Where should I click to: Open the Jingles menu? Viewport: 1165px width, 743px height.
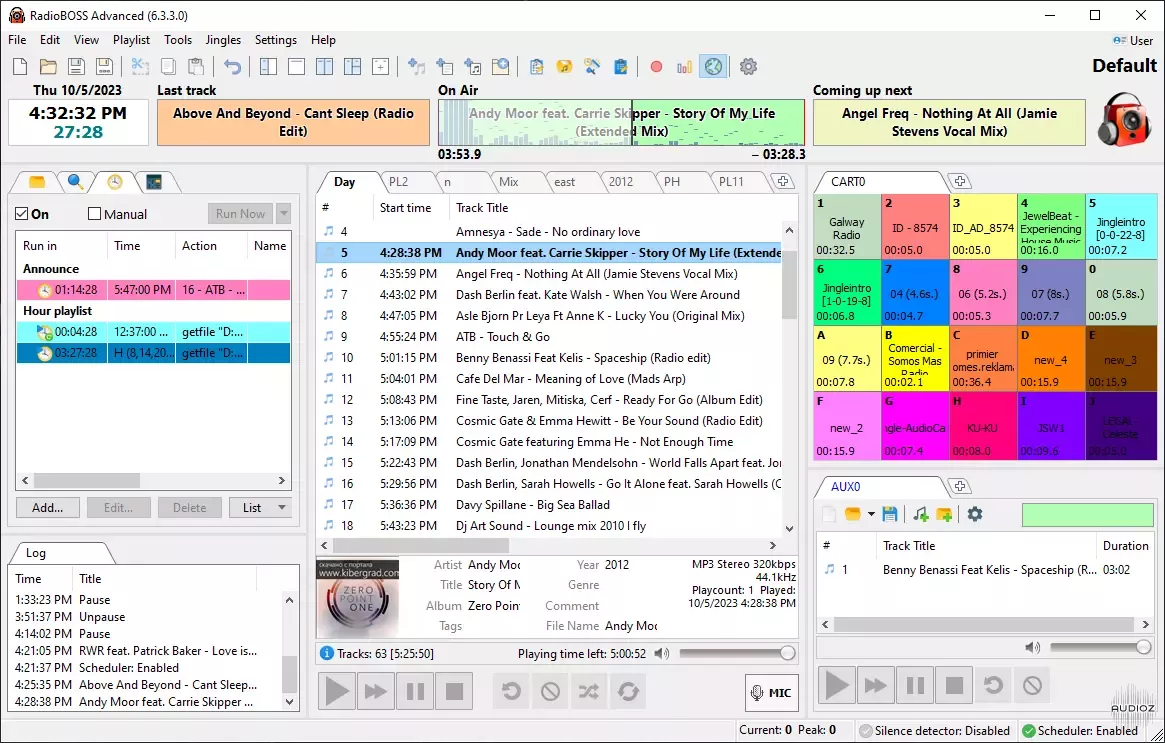[x=223, y=40]
